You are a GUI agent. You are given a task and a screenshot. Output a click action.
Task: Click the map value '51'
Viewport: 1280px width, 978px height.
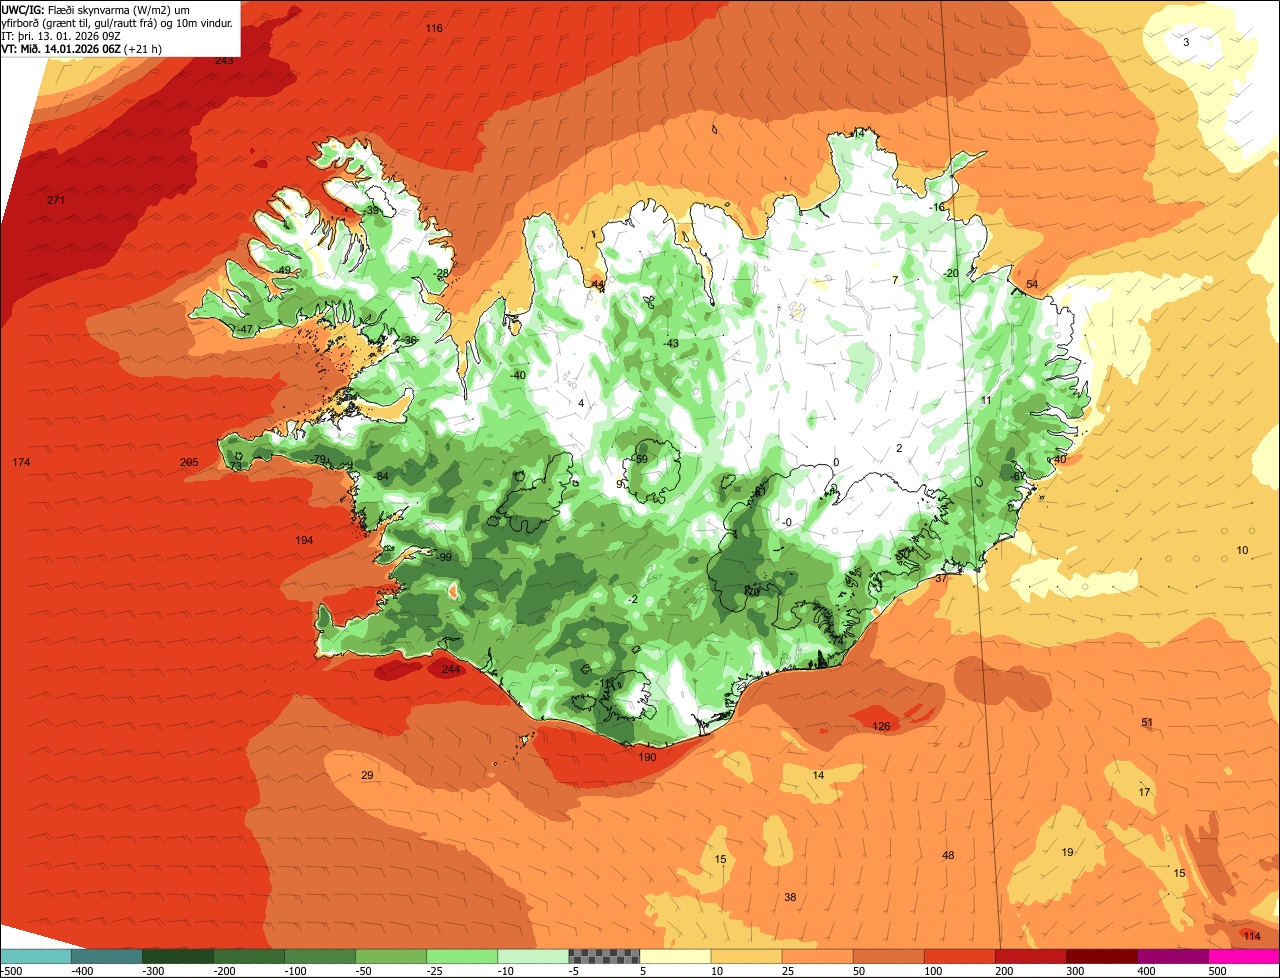click(1147, 722)
